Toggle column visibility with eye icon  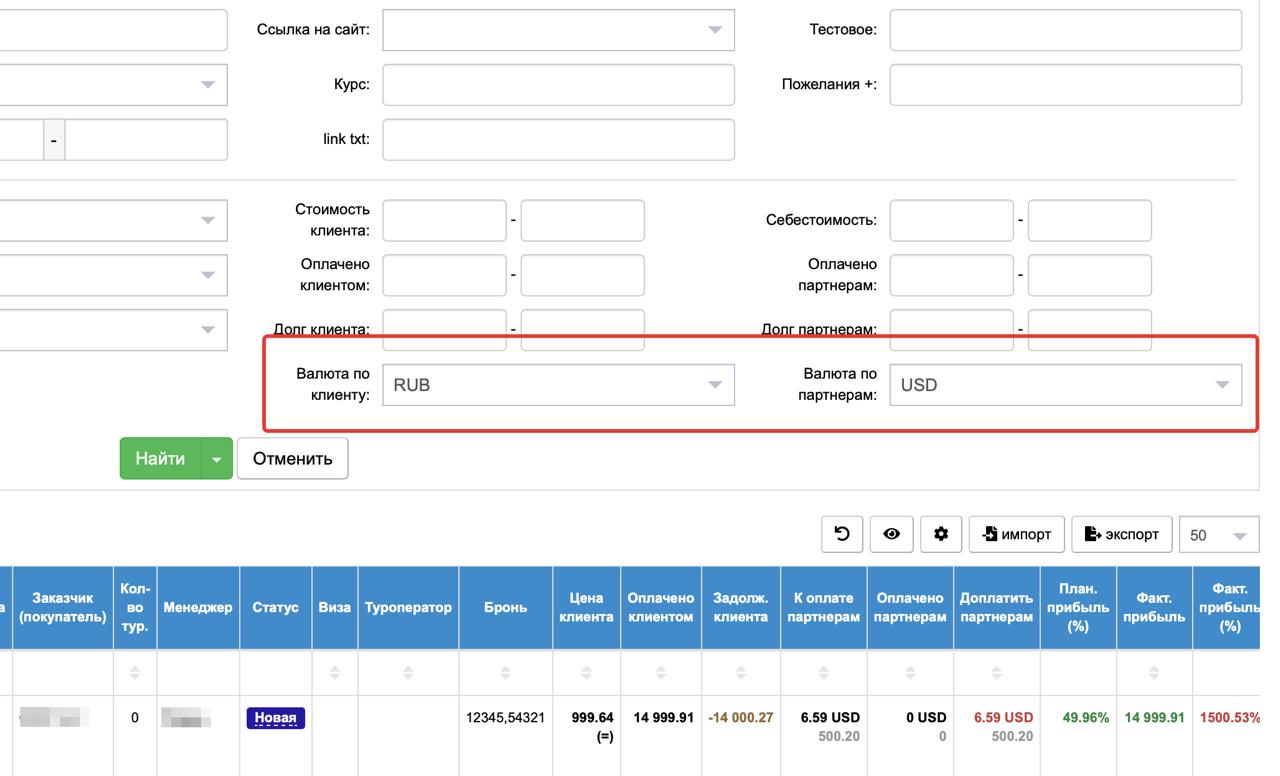(891, 534)
